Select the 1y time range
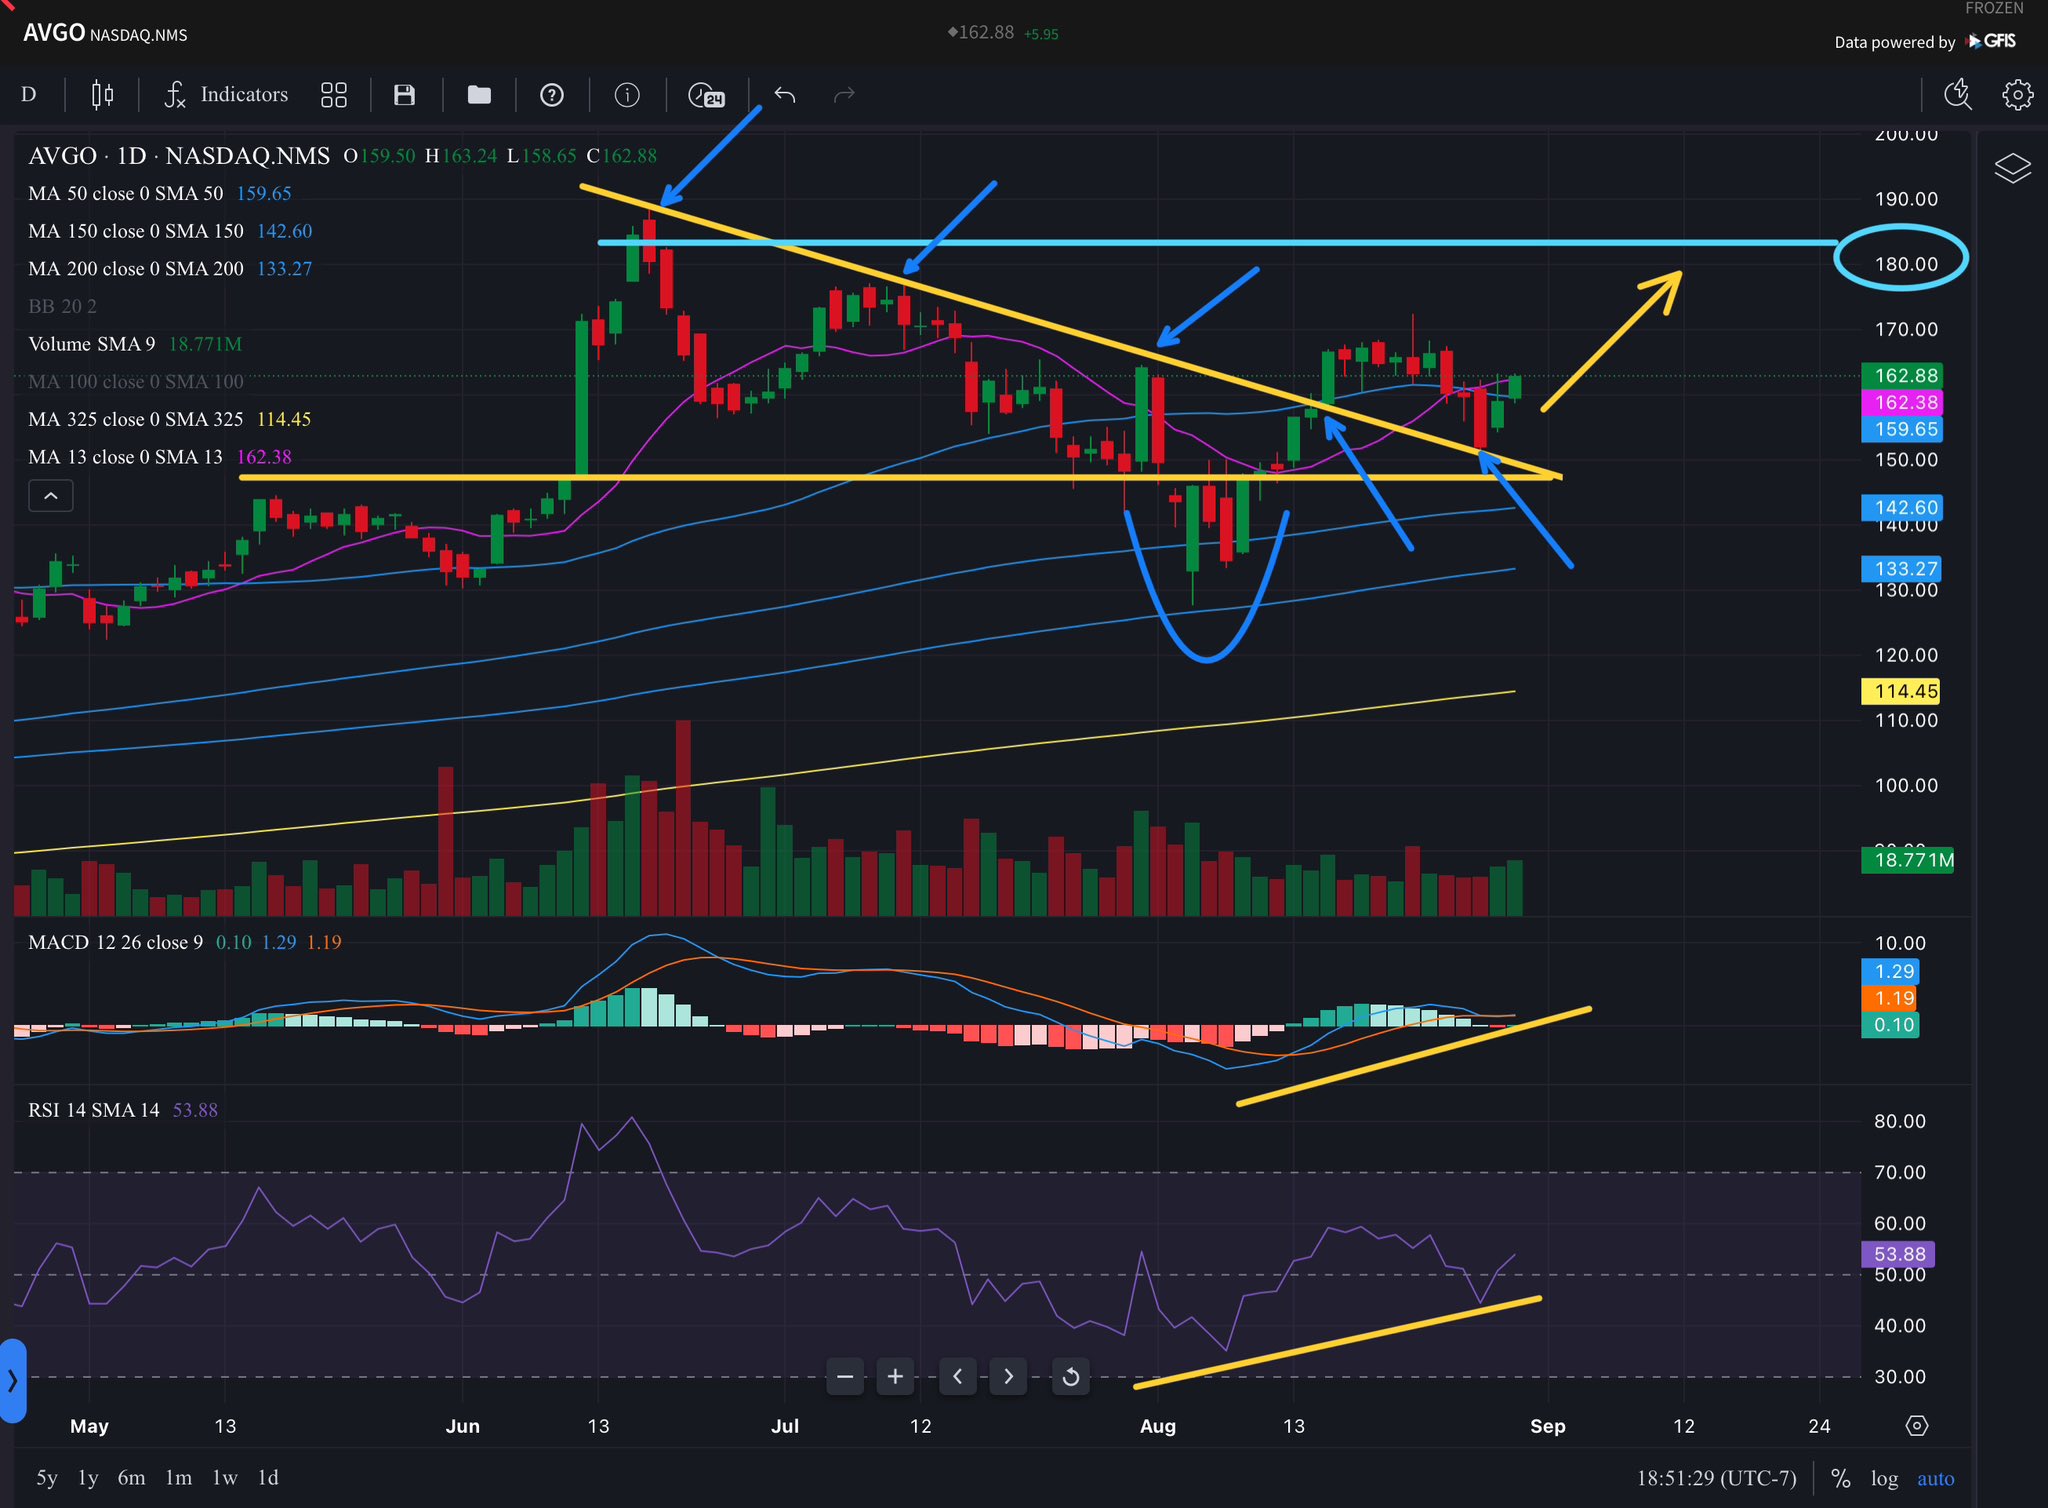The height and width of the screenshot is (1508, 2048). coord(88,1477)
